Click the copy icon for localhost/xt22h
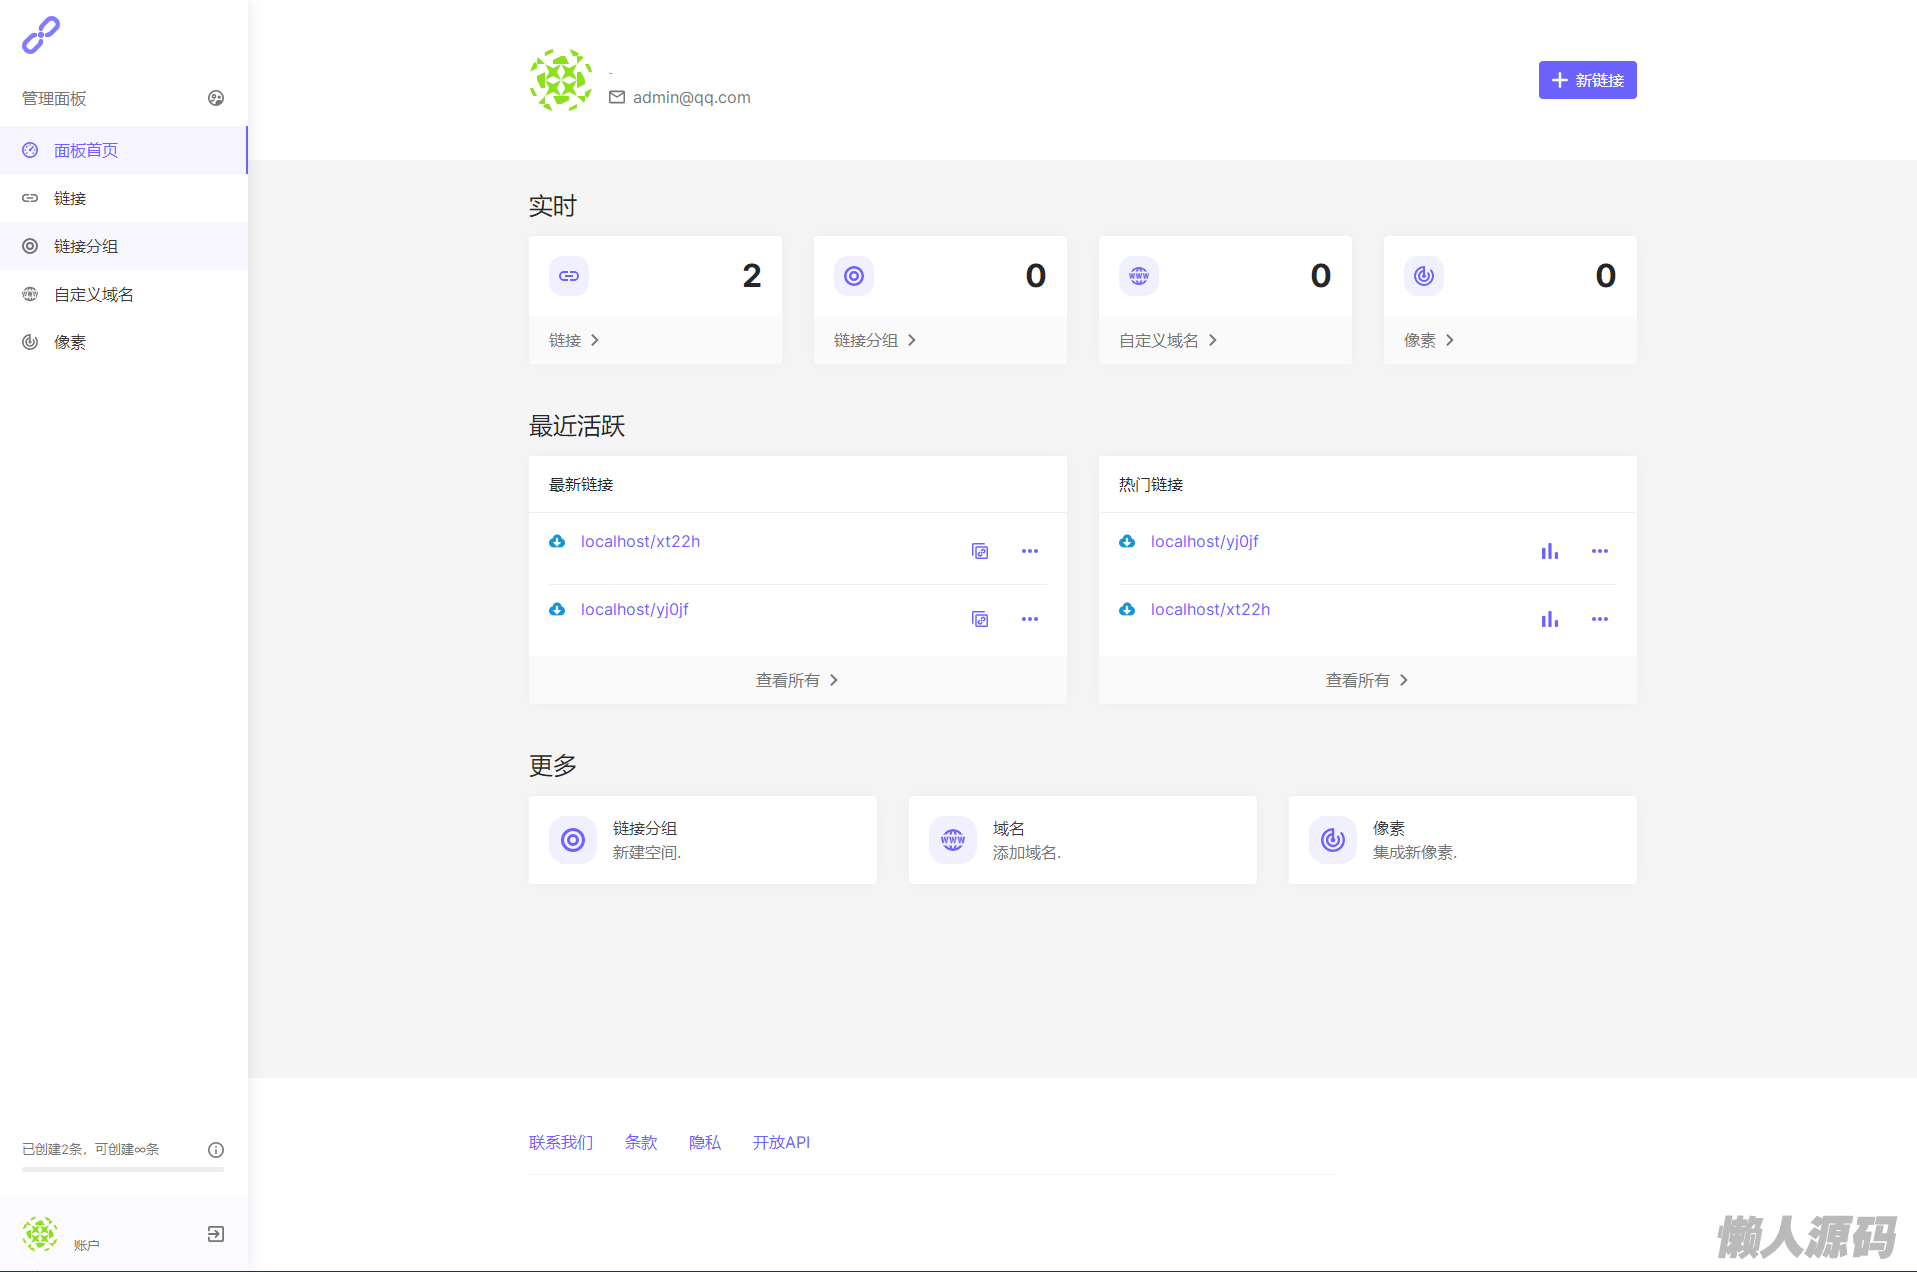The height and width of the screenshot is (1272, 1917). [x=980, y=551]
